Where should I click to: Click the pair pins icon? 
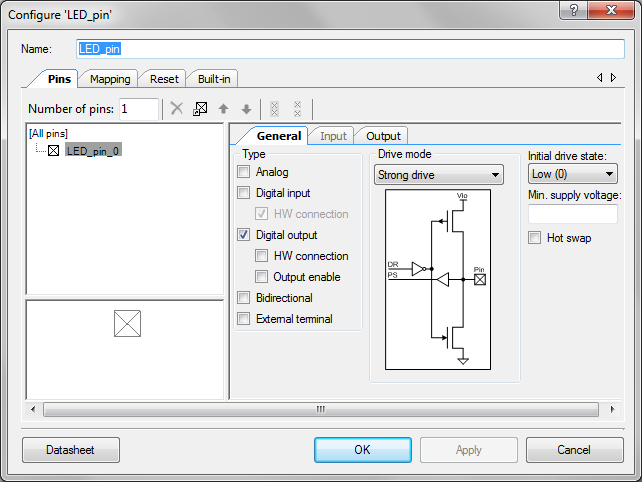click(x=274, y=109)
